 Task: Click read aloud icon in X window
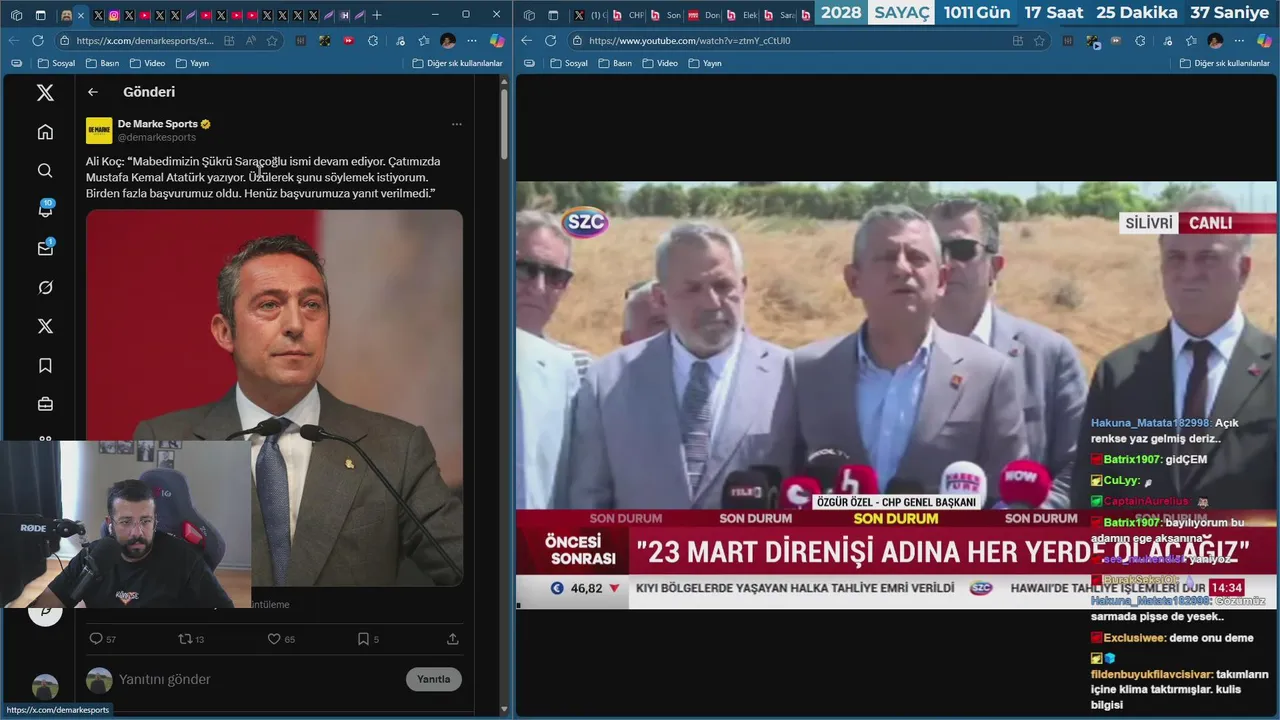click(250, 41)
